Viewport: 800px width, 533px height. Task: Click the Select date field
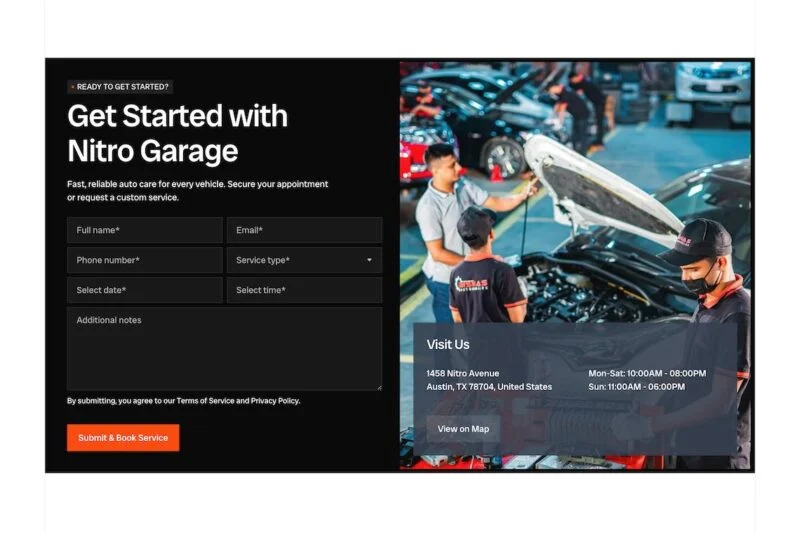click(x=144, y=290)
